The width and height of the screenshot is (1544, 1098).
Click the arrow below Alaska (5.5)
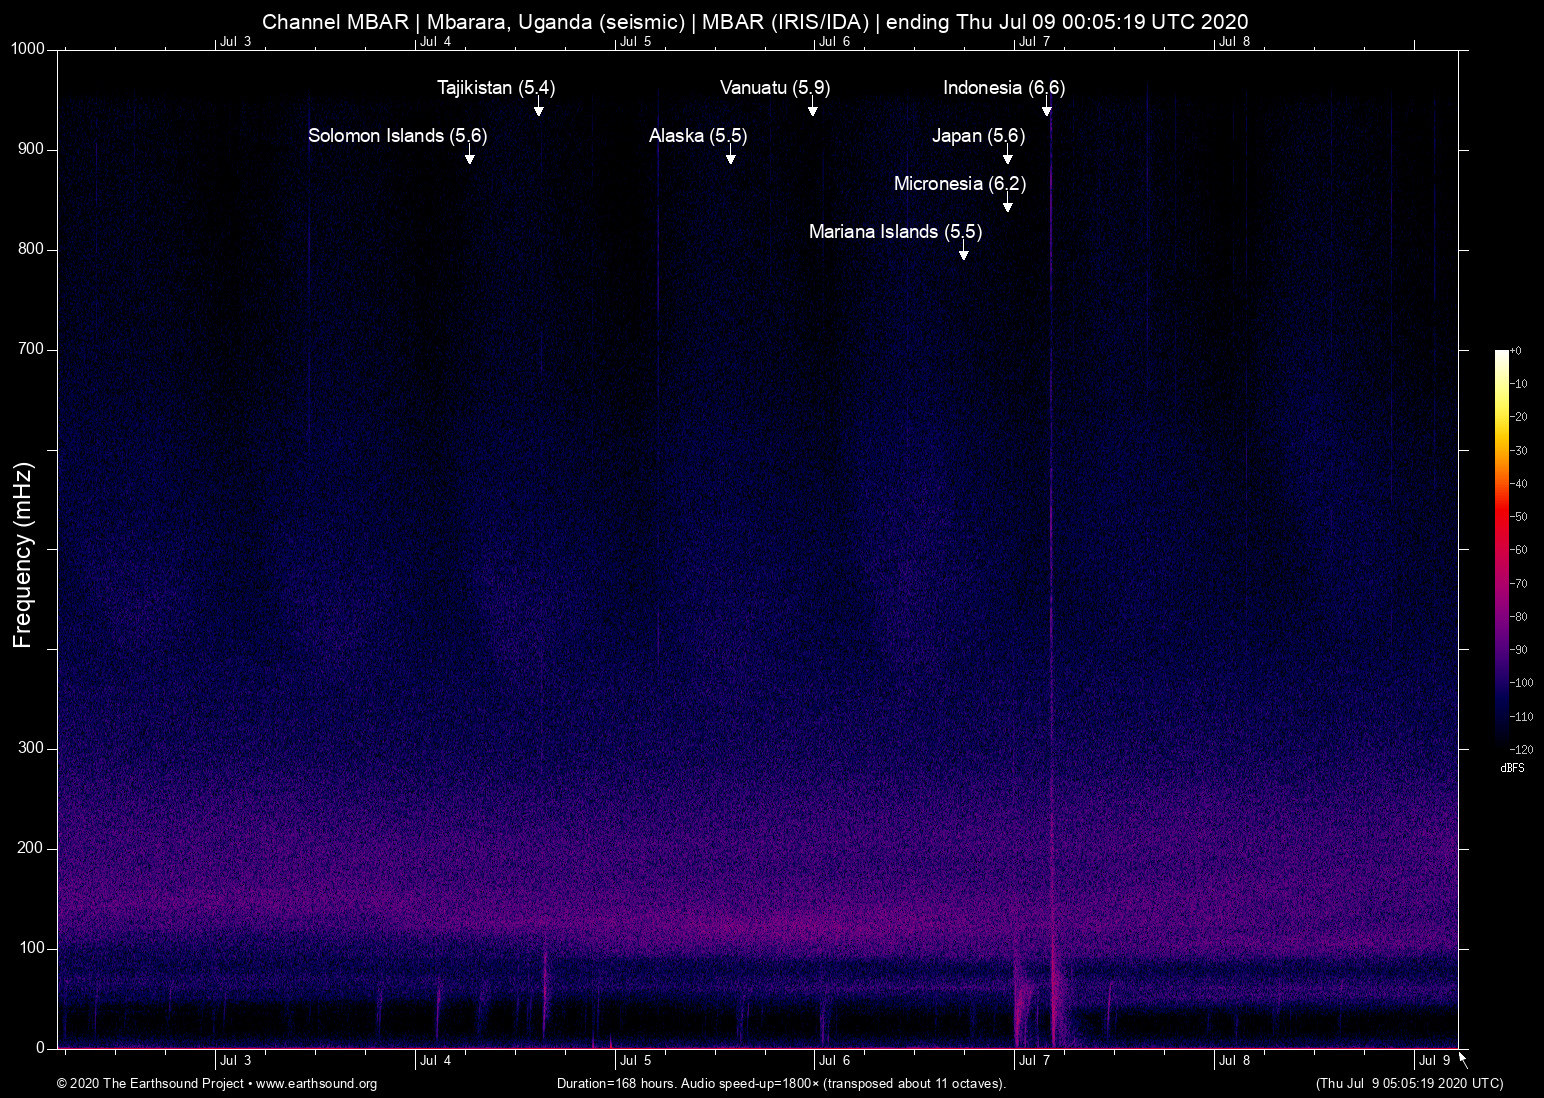pyautogui.click(x=731, y=157)
